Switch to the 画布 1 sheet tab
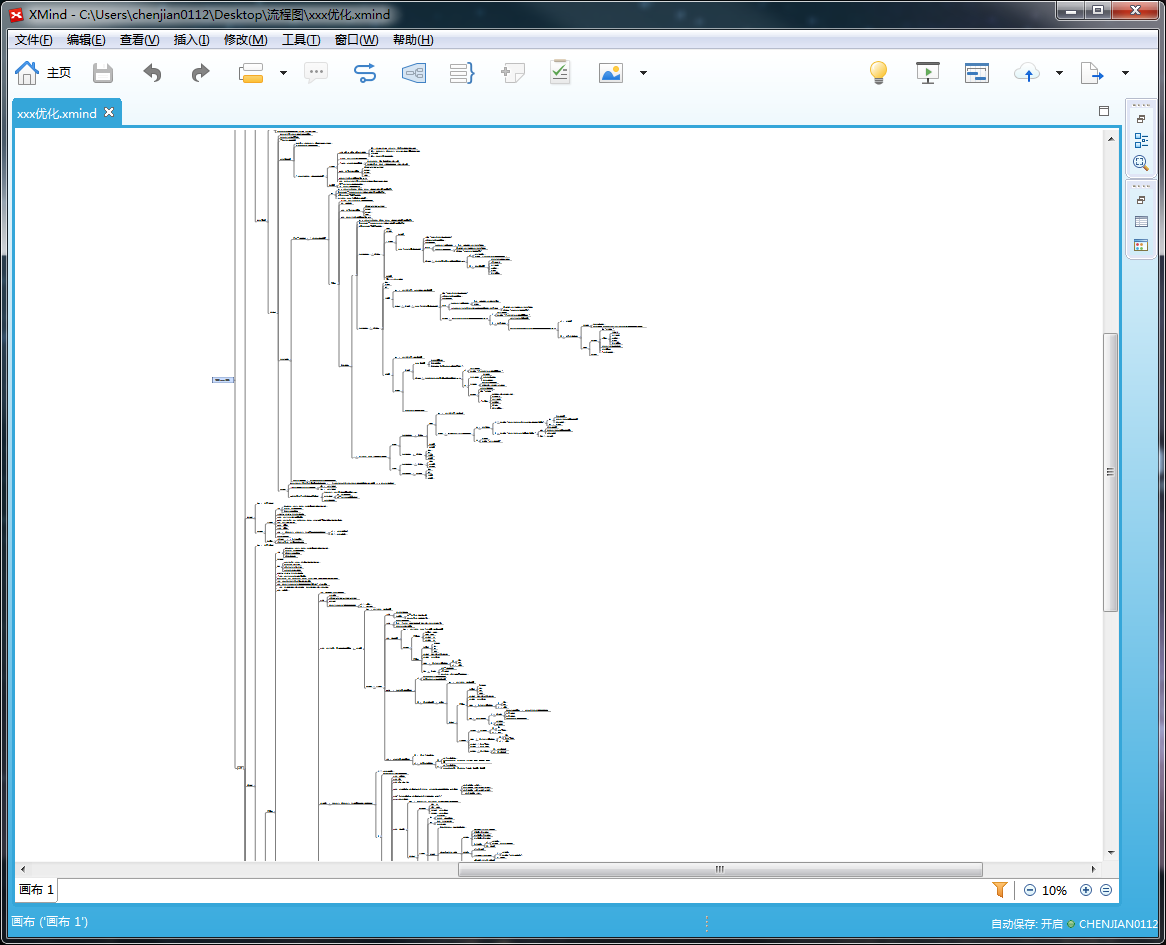 coord(36,890)
